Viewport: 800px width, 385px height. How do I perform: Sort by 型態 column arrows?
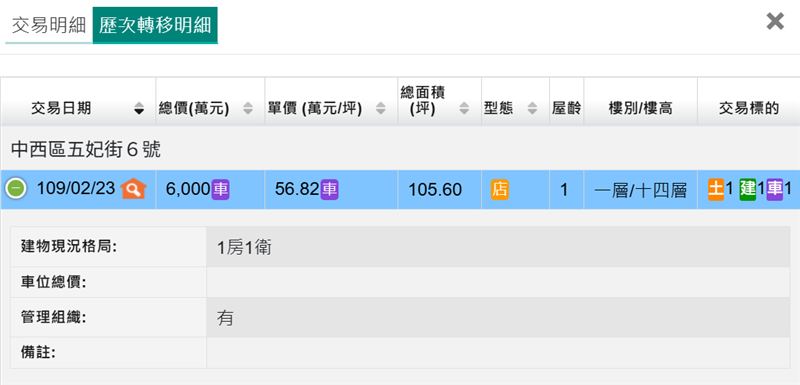[x=532, y=109]
